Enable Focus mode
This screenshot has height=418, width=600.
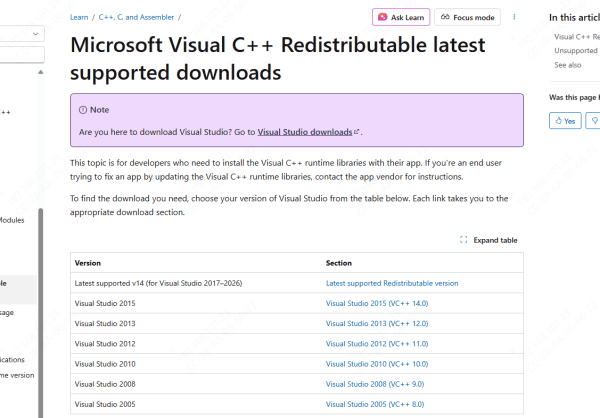click(467, 17)
